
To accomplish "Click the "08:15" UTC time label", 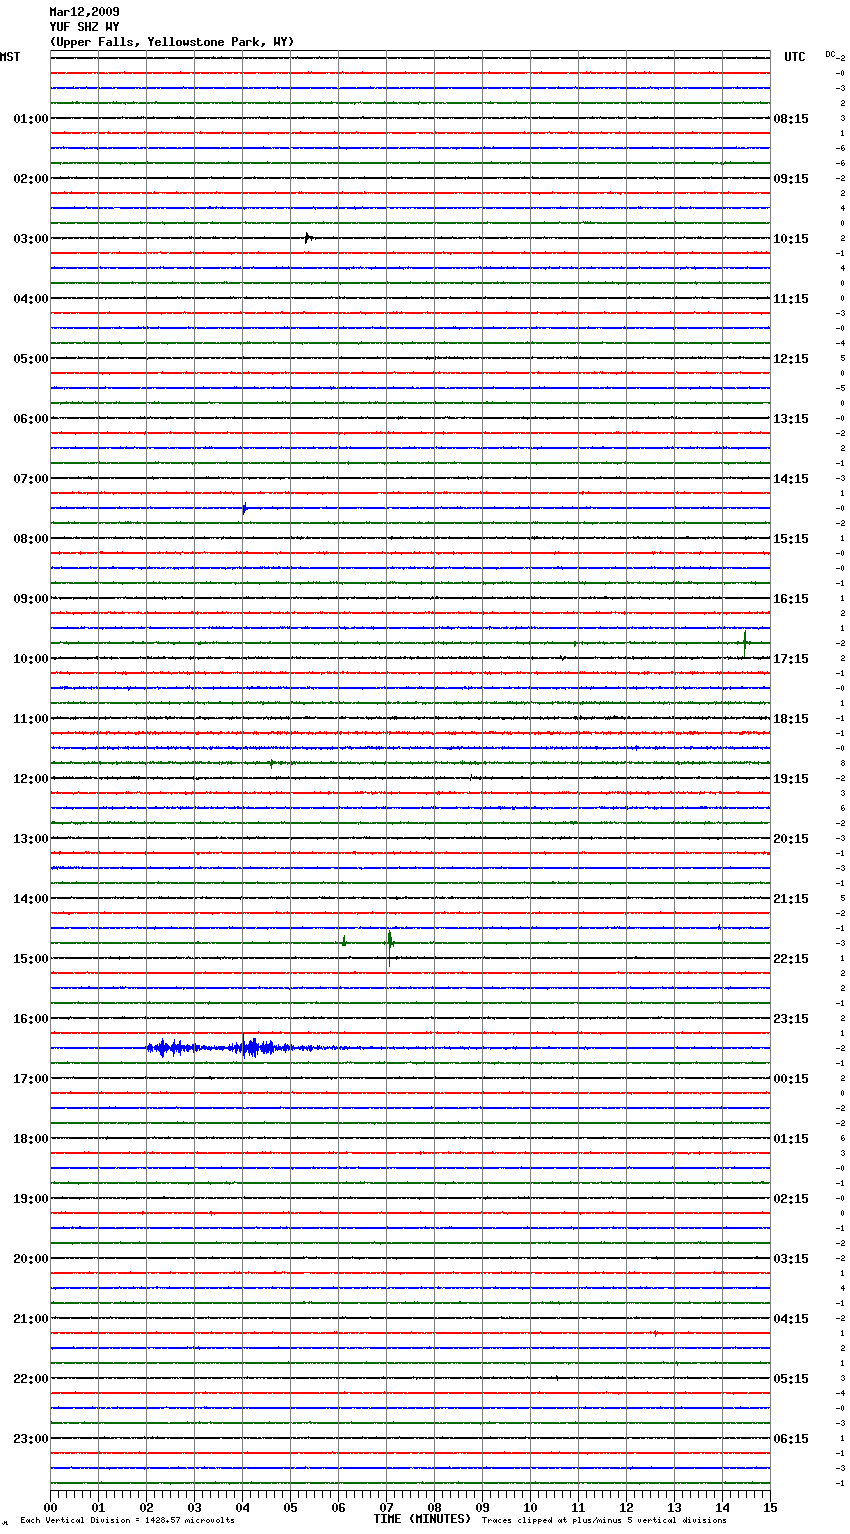I will (x=791, y=119).
